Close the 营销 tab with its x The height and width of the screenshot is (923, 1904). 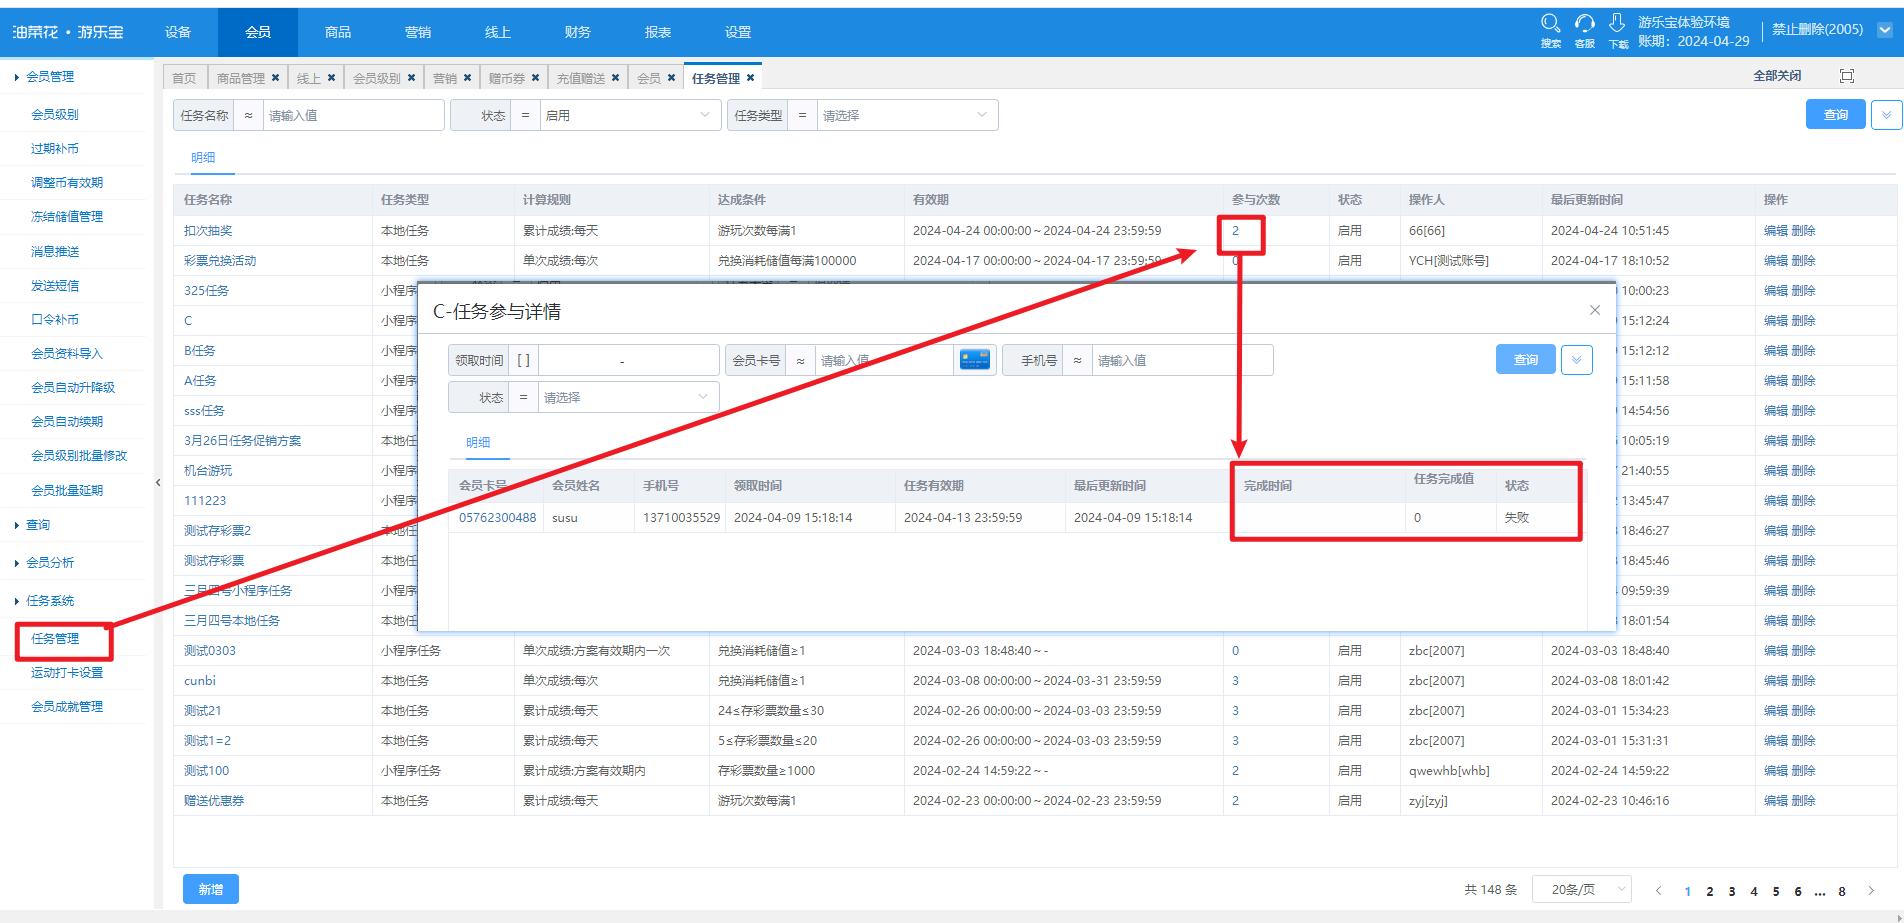click(x=467, y=78)
